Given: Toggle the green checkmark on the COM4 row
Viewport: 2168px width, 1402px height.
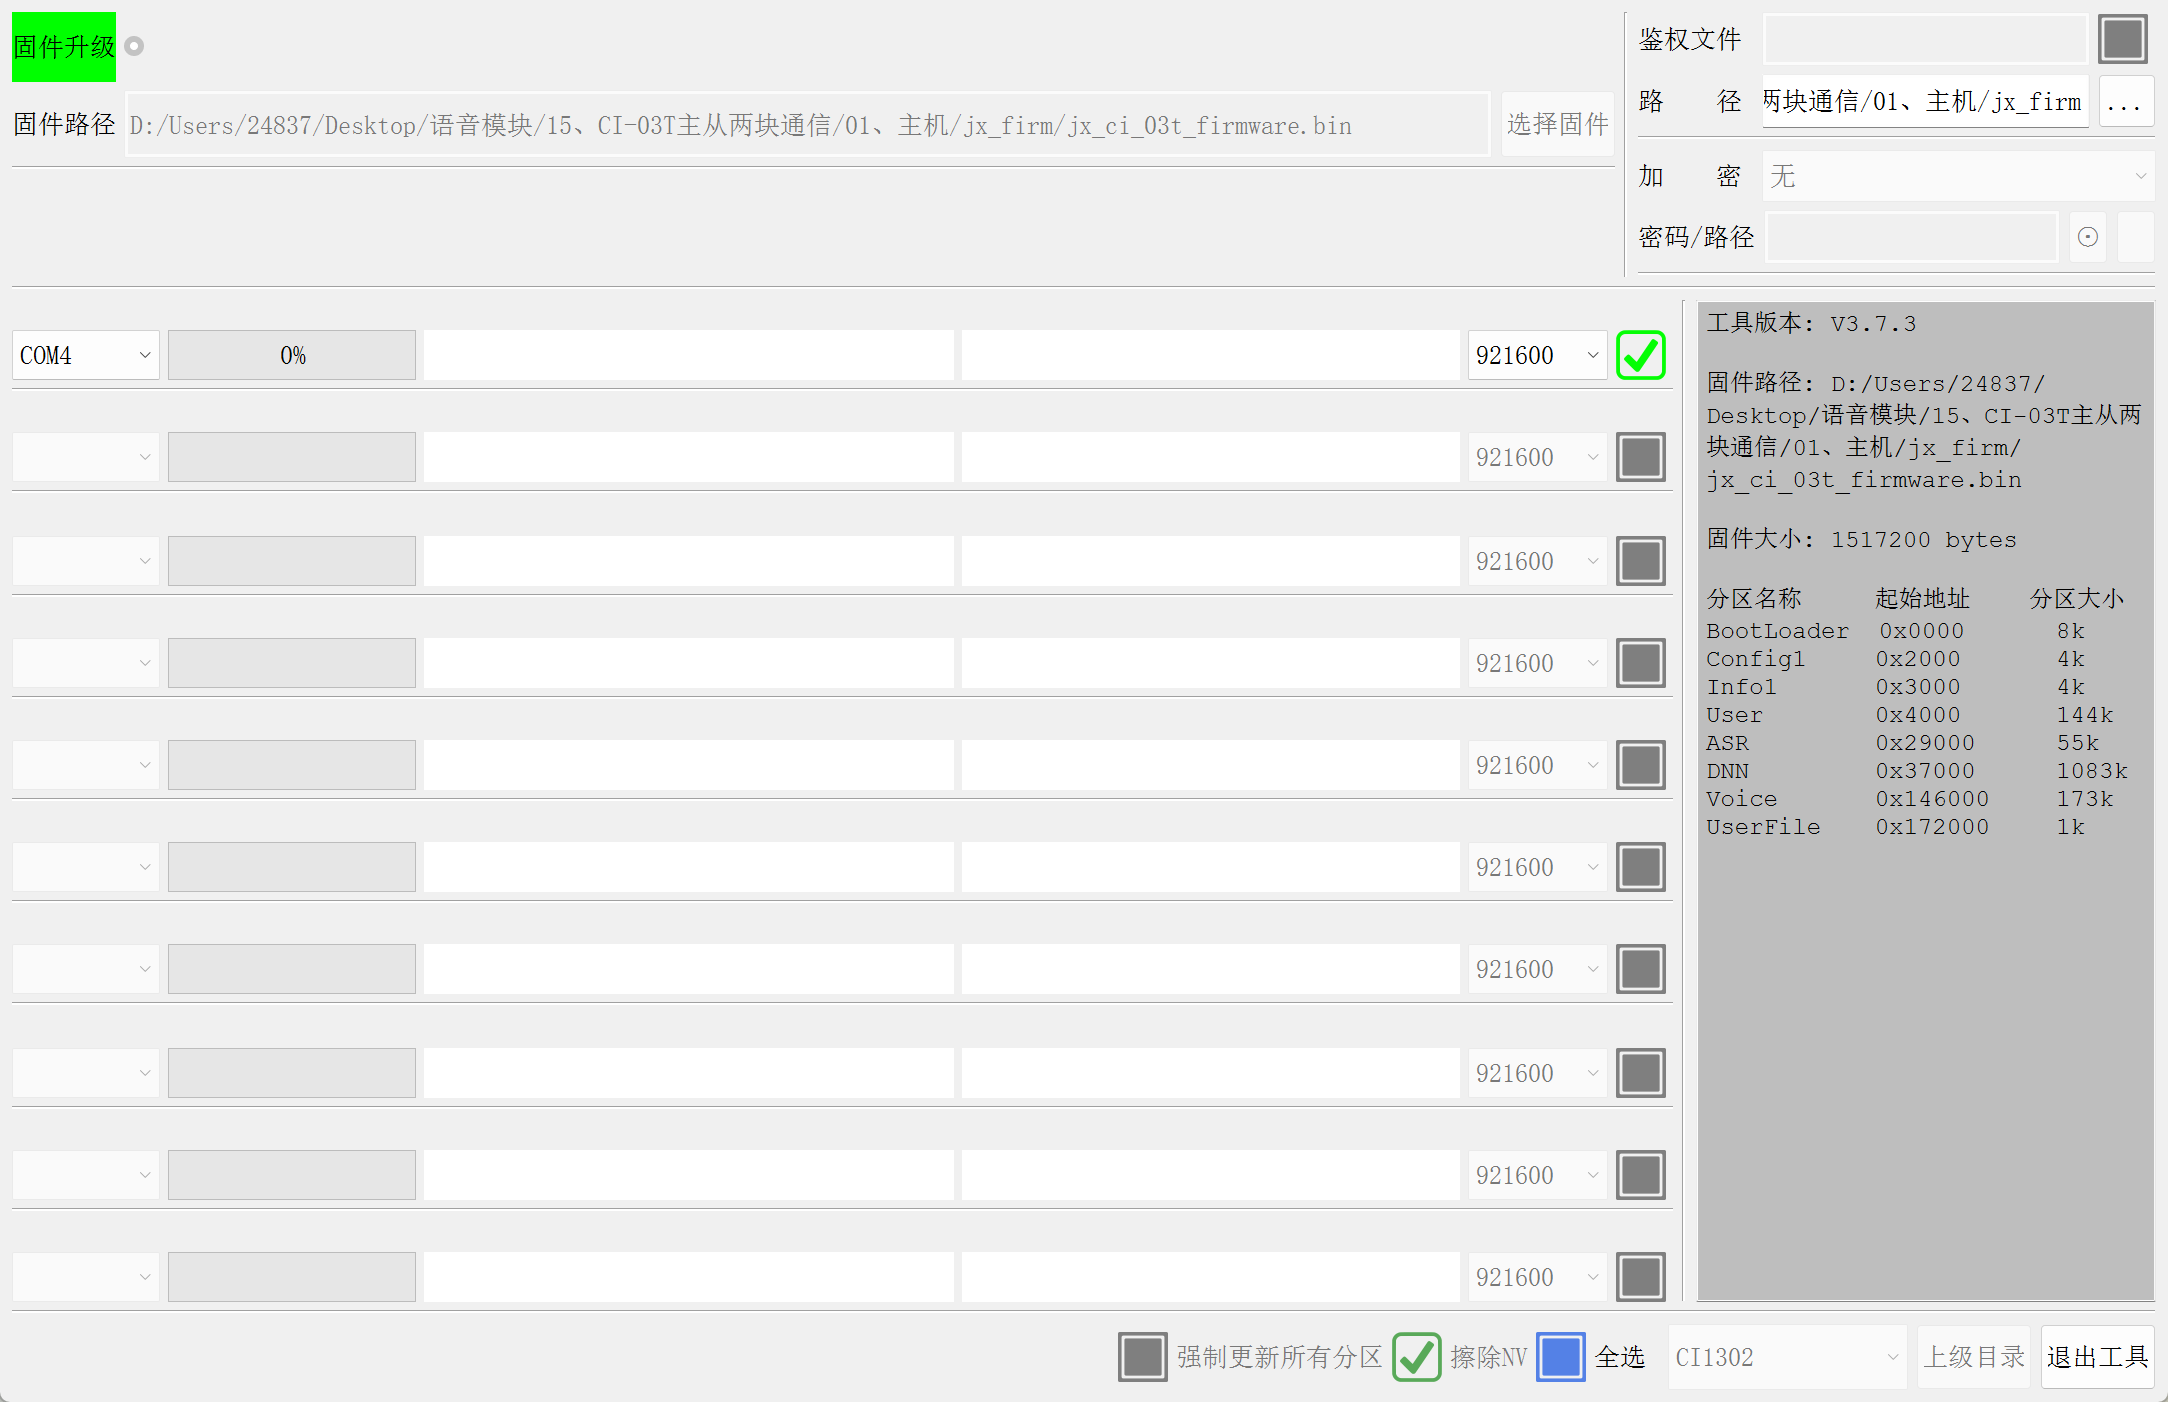Looking at the screenshot, I should click(1640, 355).
